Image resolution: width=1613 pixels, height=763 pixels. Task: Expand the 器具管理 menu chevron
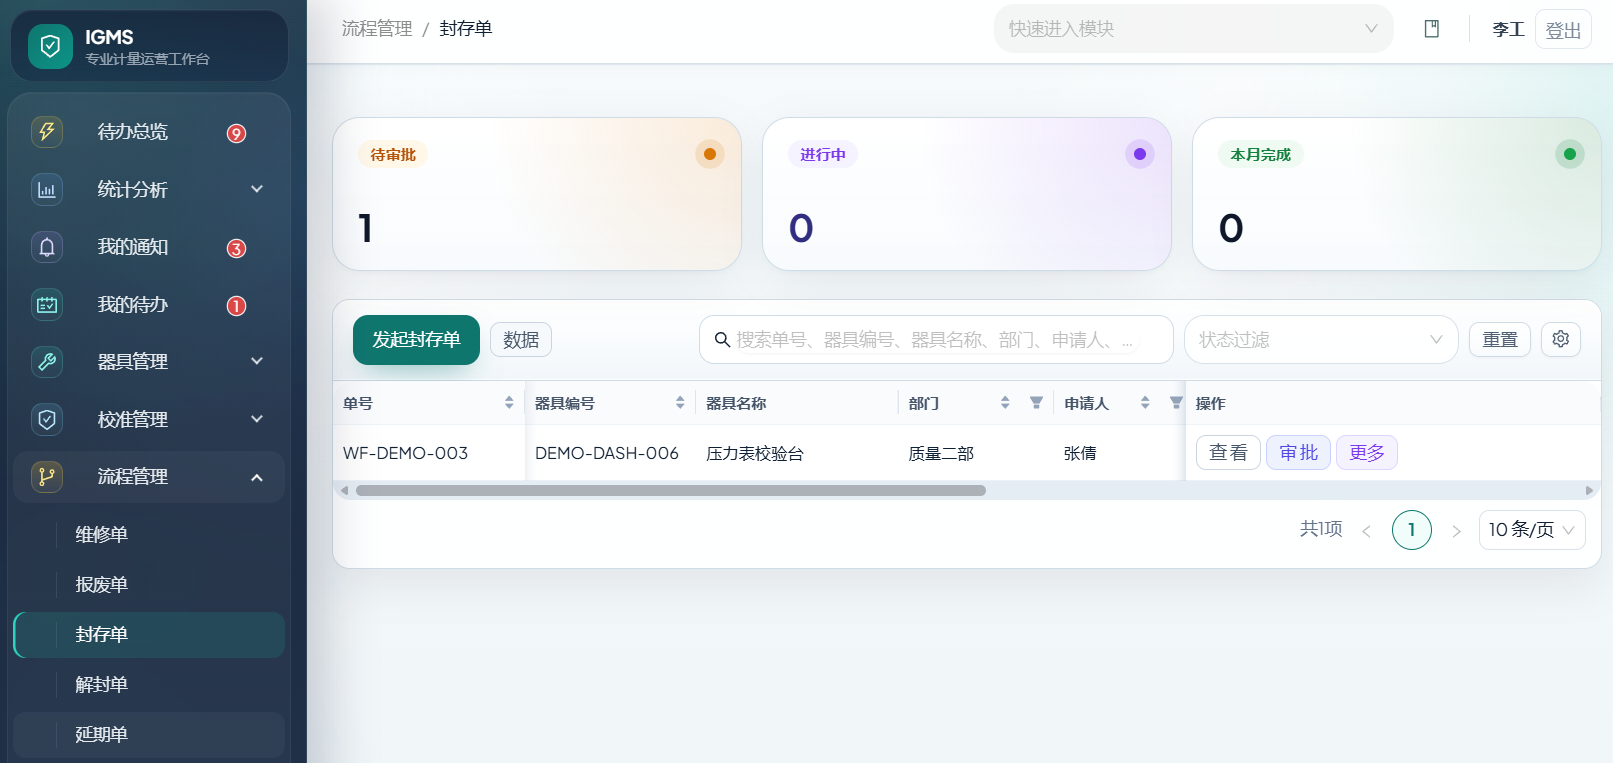coord(257,361)
